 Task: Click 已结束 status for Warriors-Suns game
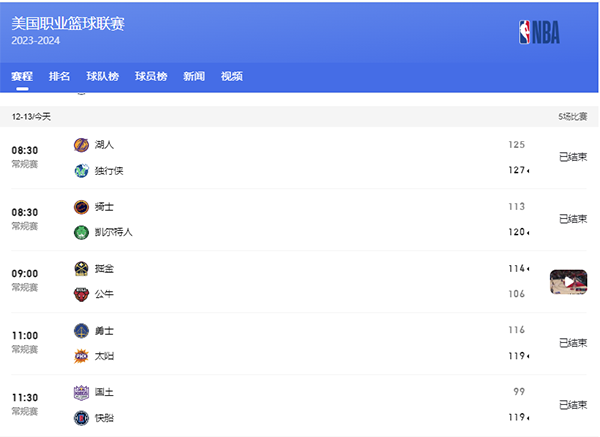coord(573,343)
